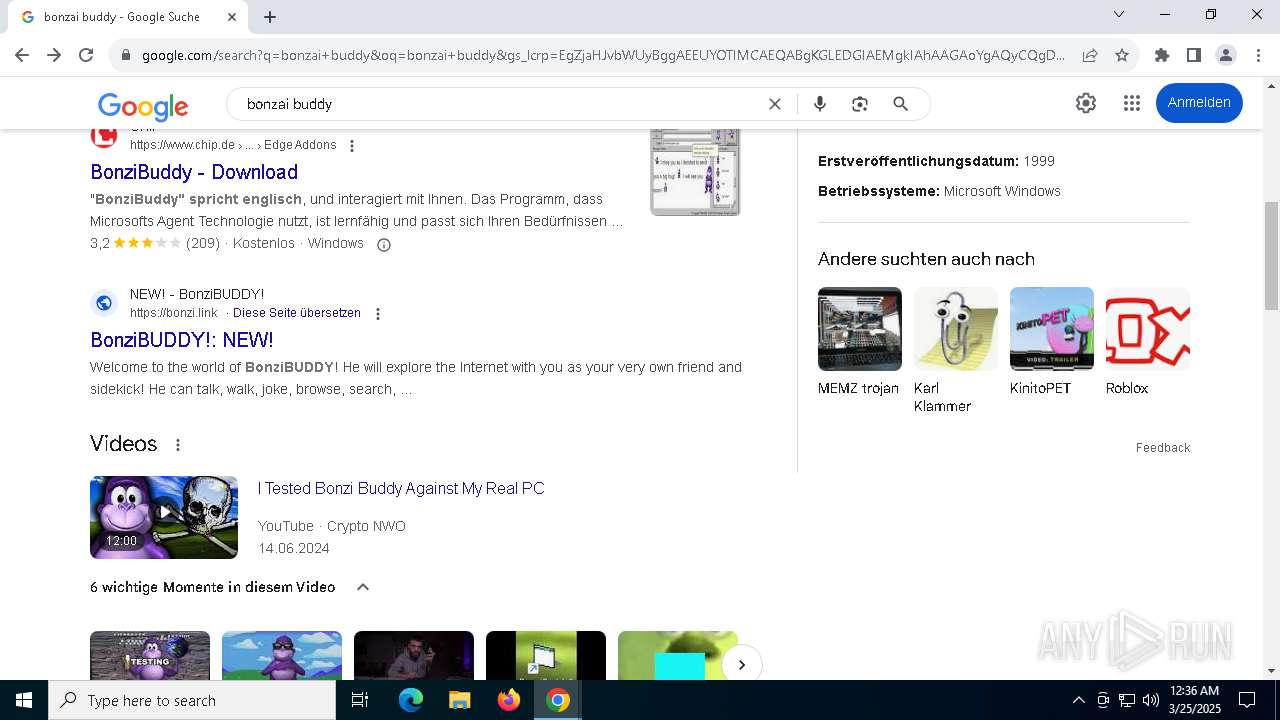Viewport: 1280px width, 720px height.
Task: Open Task View on taskbar
Action: (x=360, y=700)
